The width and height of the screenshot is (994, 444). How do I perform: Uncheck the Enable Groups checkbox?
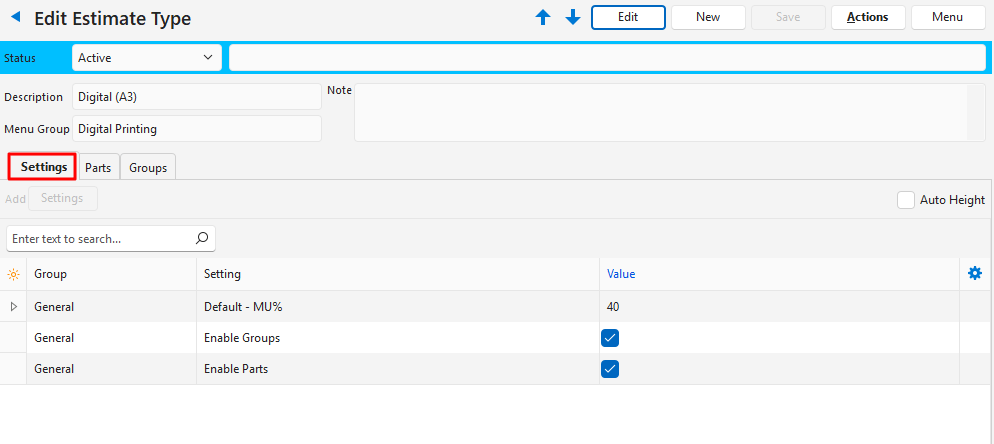[610, 338]
